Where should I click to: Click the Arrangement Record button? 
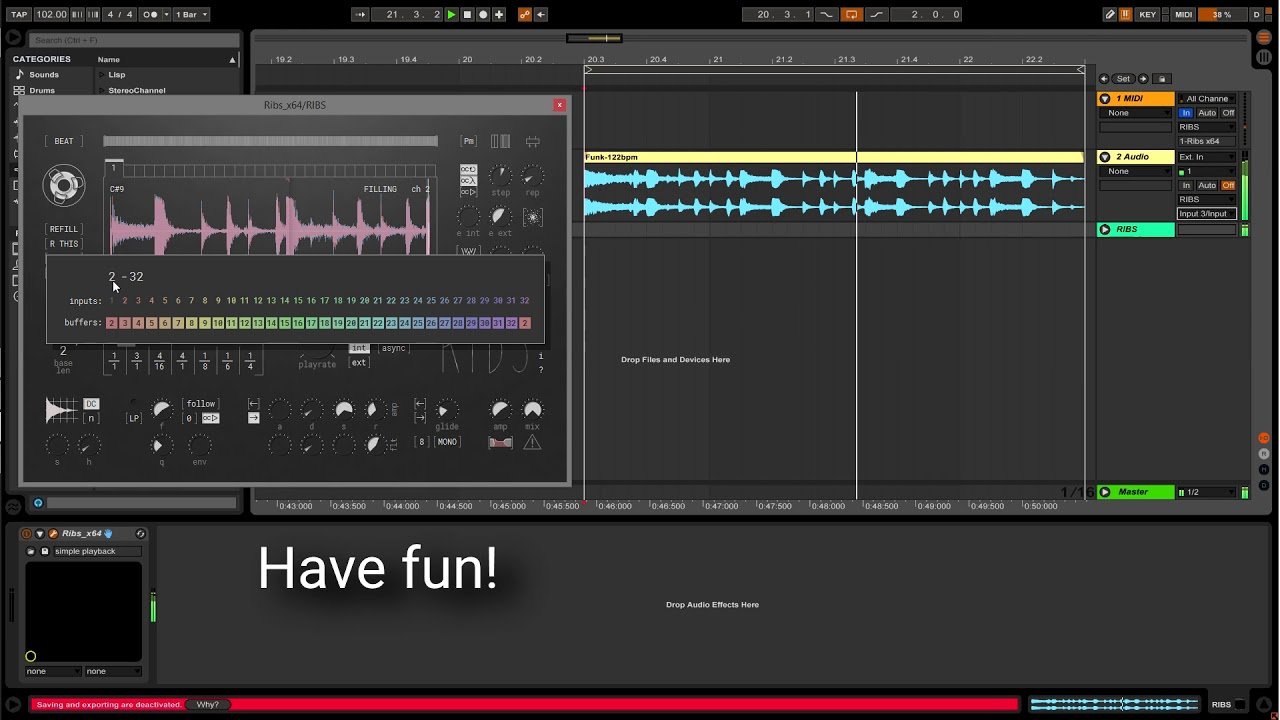[x=483, y=14]
